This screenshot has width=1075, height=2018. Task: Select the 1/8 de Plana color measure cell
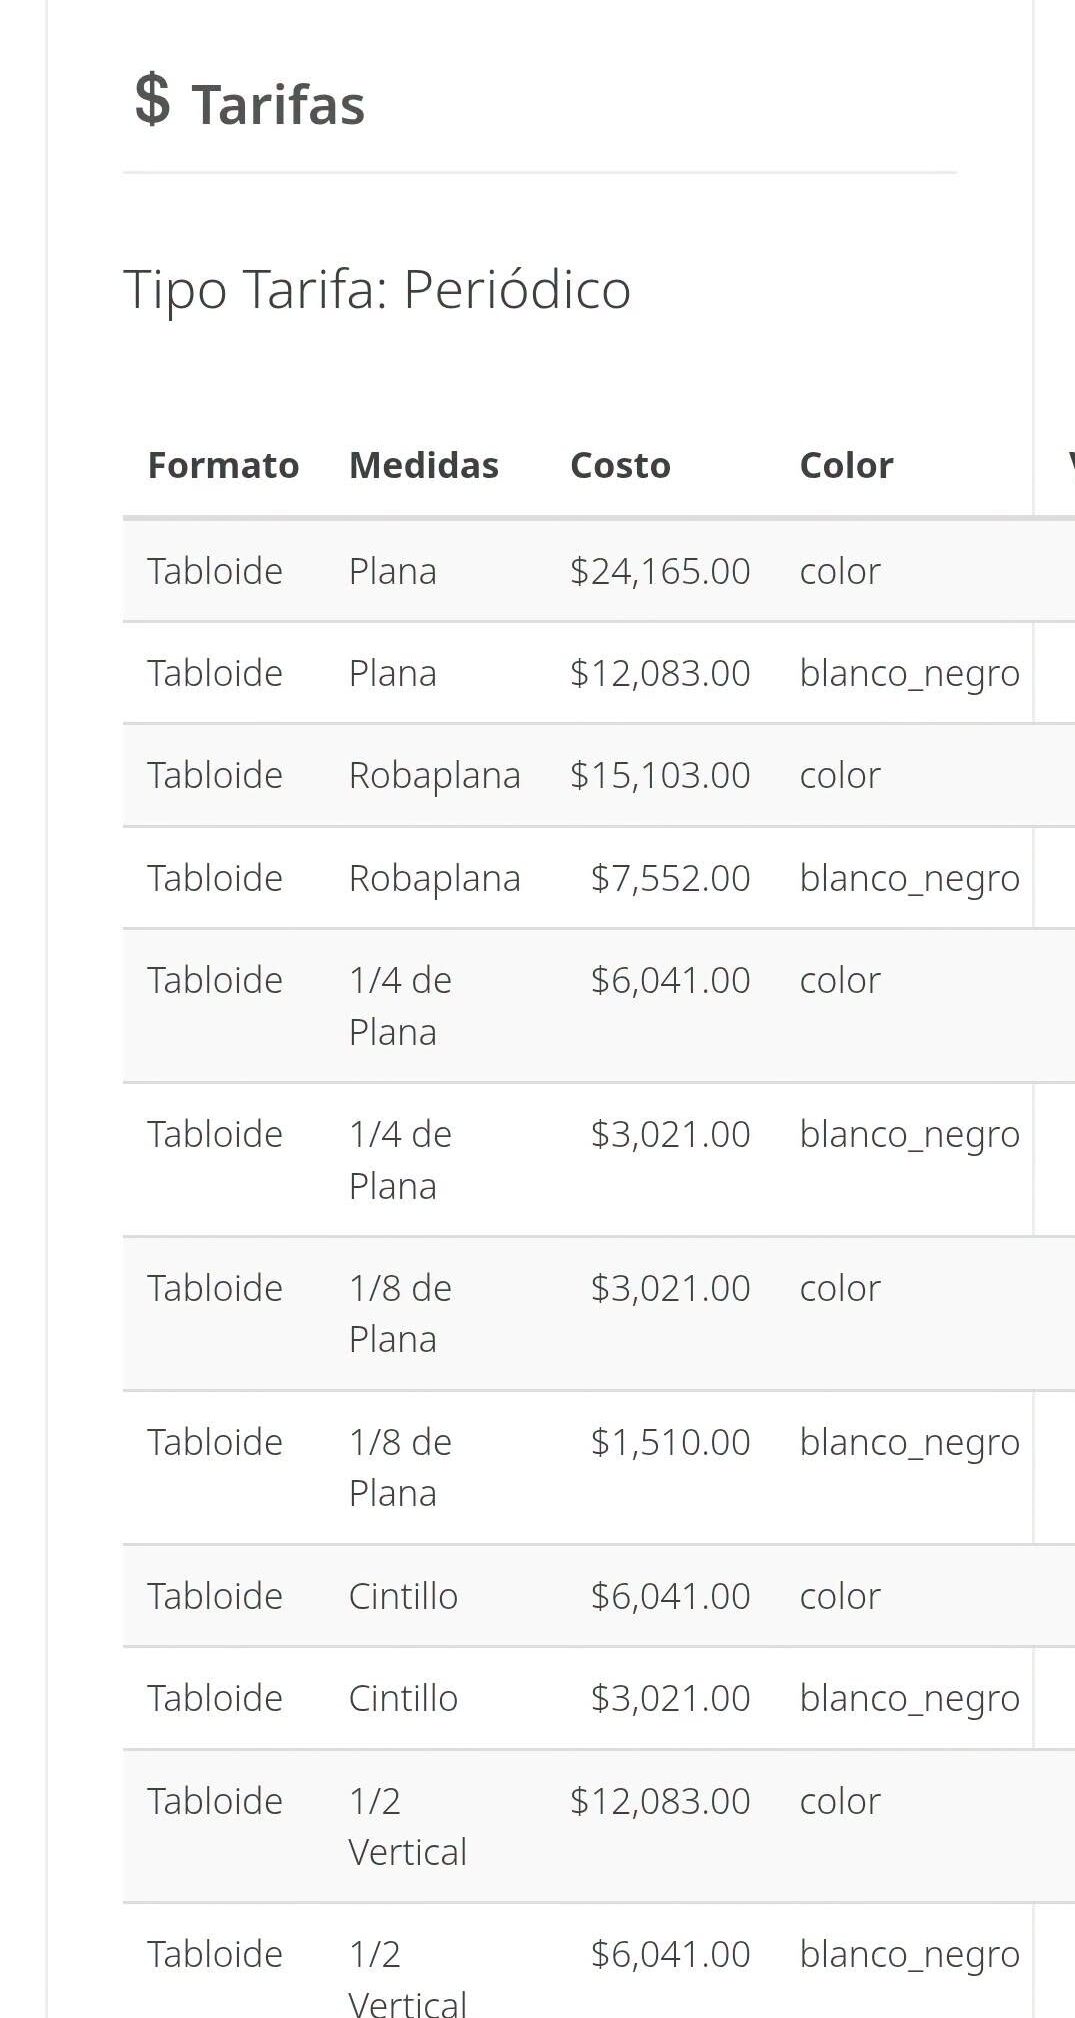(400, 1313)
